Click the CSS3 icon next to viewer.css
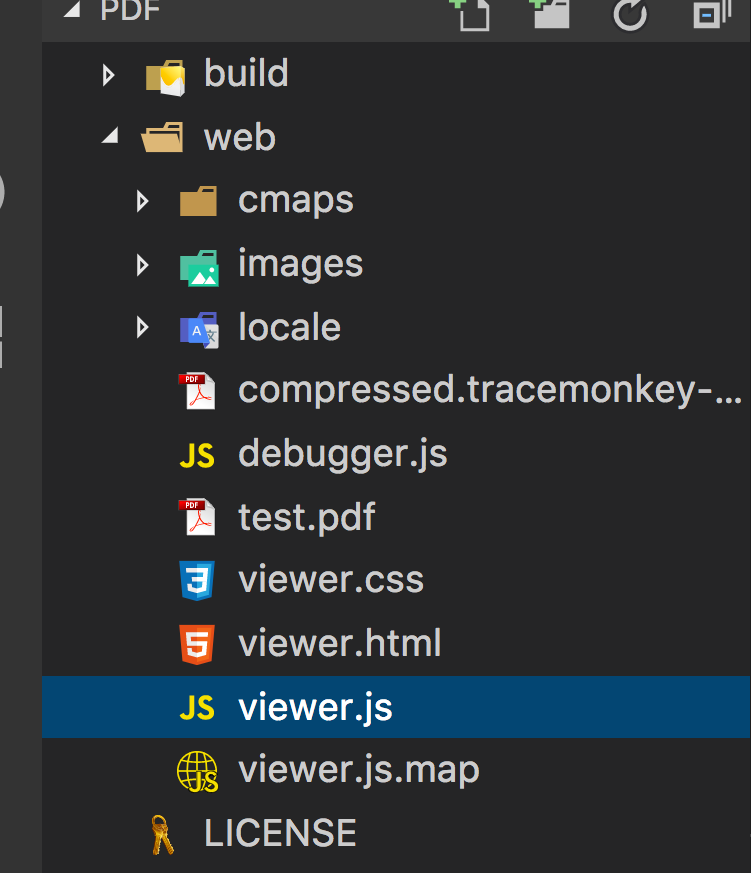 (x=197, y=581)
